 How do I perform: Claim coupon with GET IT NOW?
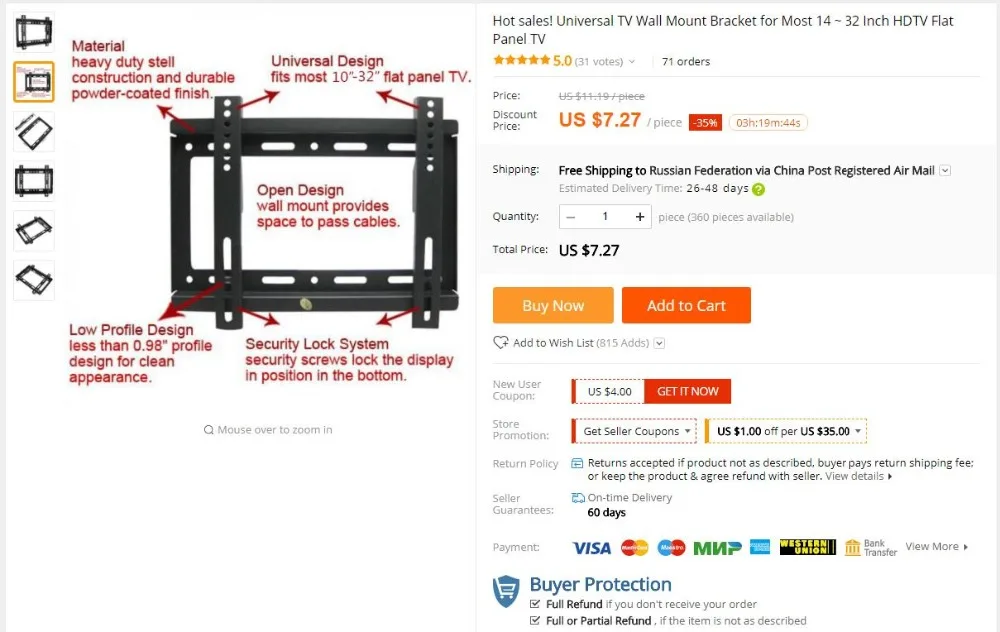(688, 391)
